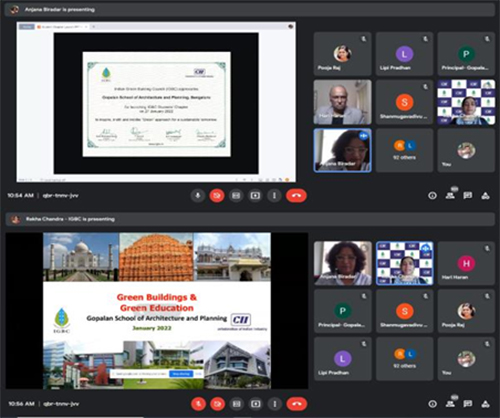The image size is (500, 418).
Task: Select Hari Haran 'H' avatar tile in lower meeting
Action: (x=466, y=263)
